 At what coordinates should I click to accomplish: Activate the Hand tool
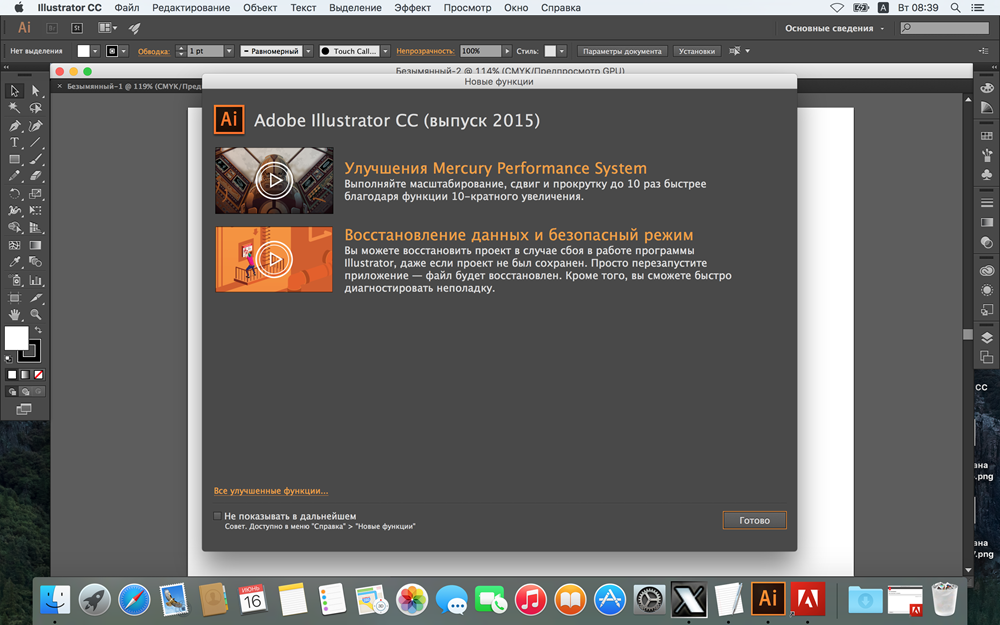(x=15, y=314)
